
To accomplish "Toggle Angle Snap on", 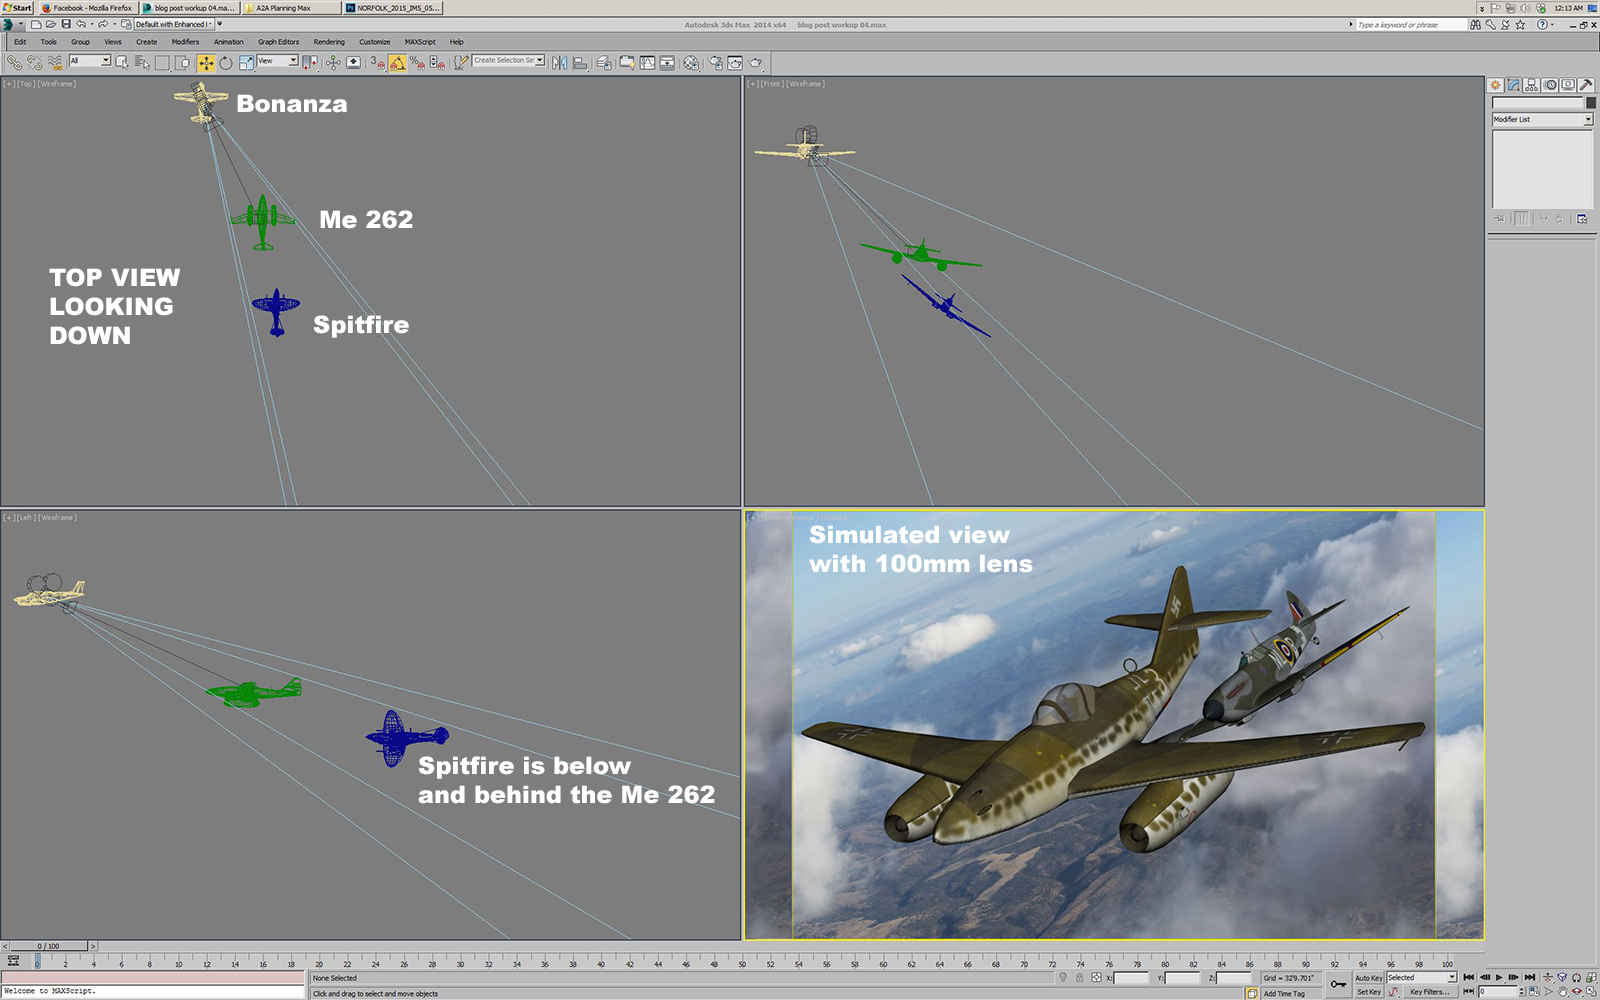I will pyautogui.click(x=397, y=62).
